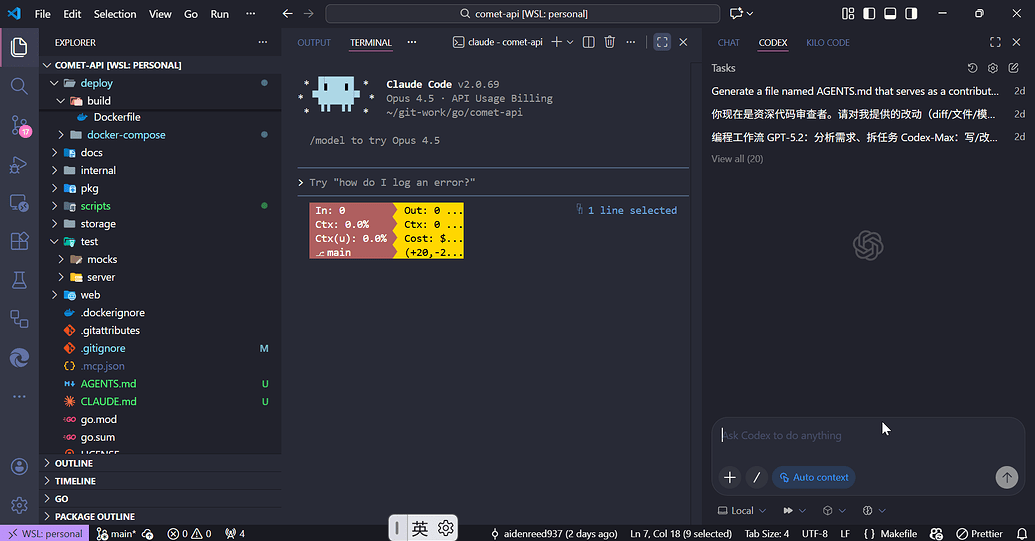Toggle primary side bar visibility

(869, 14)
